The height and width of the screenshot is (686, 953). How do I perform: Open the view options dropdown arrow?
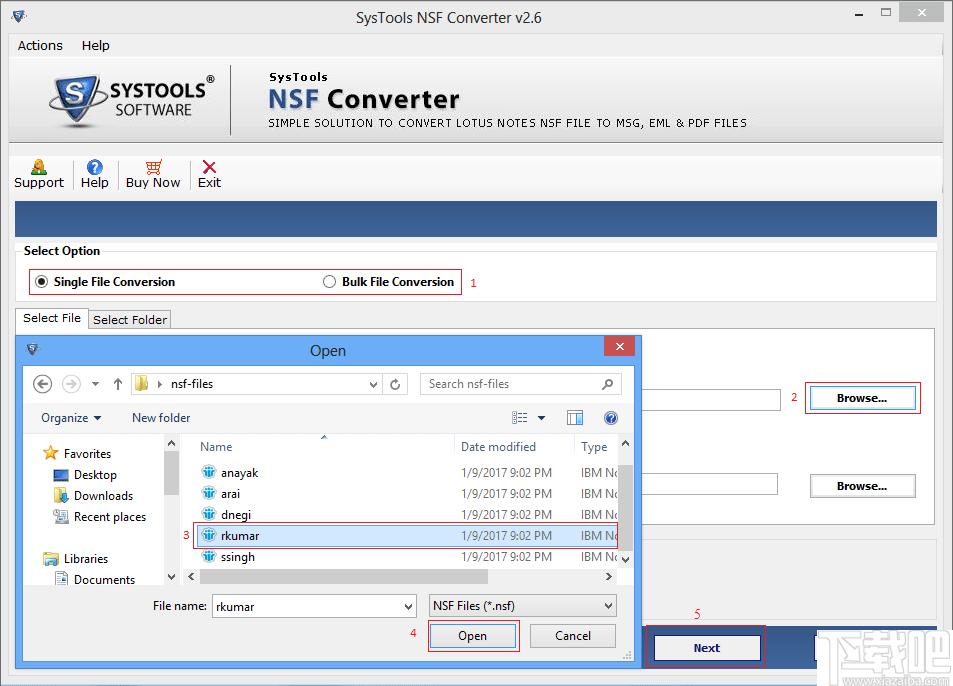tap(542, 417)
